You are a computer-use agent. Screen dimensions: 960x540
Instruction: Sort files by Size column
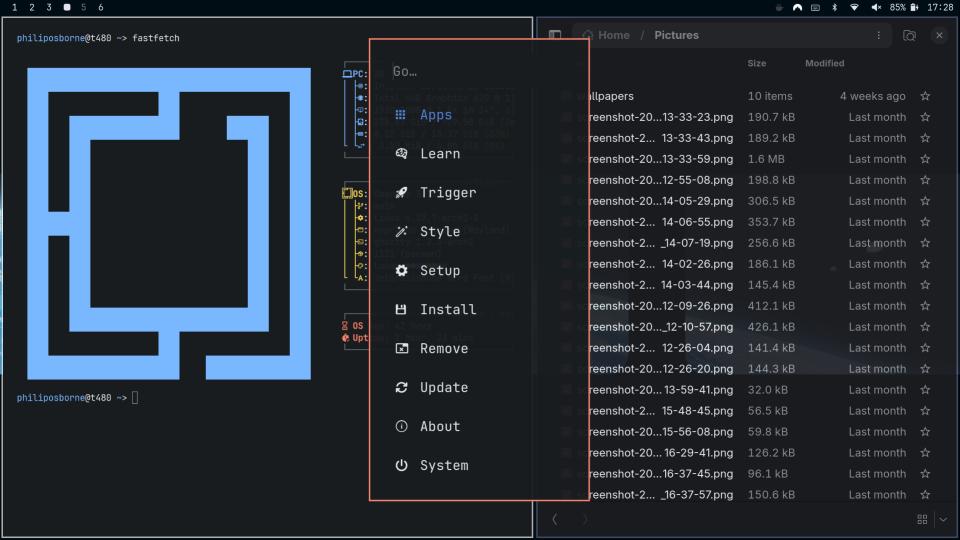point(757,63)
